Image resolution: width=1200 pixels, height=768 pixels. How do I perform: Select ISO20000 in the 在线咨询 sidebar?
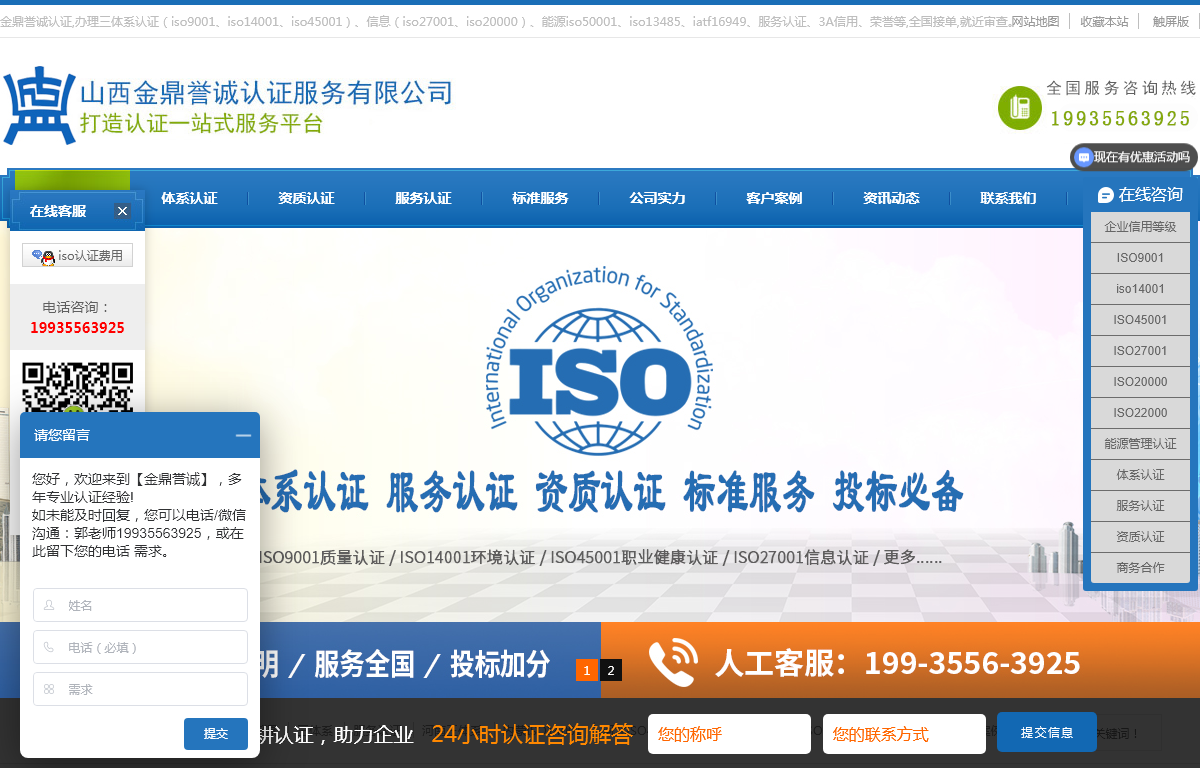[x=1140, y=382]
